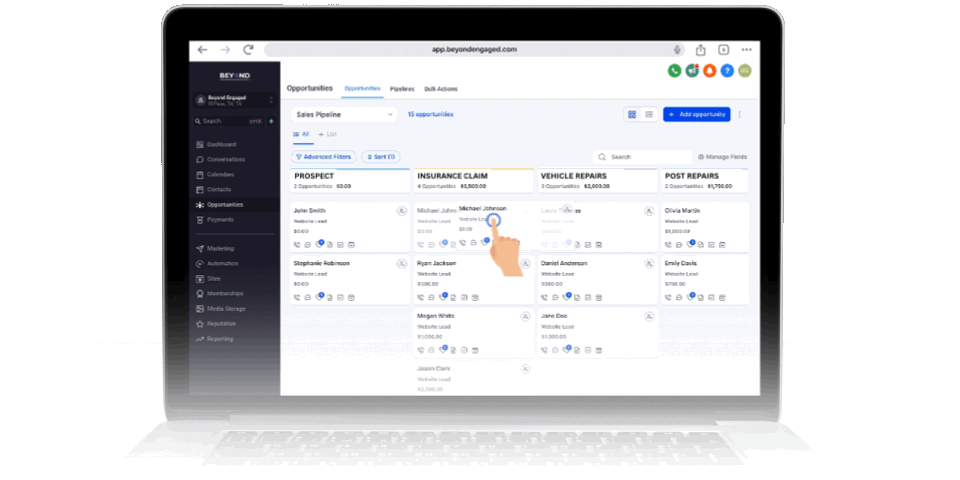Click the Add opportunity button
Image resolution: width=960 pixels, height=480 pixels.
697,114
